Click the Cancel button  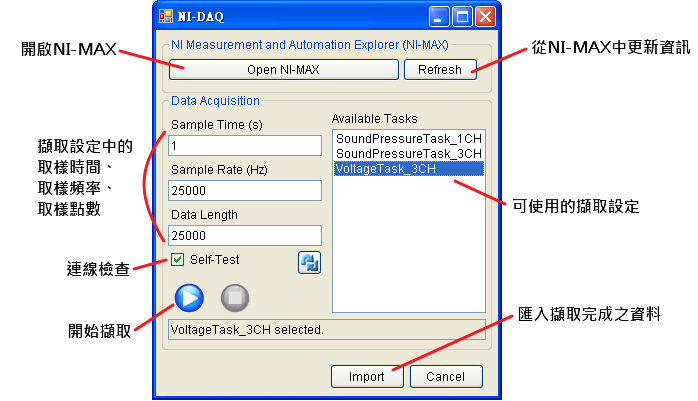[x=446, y=377]
